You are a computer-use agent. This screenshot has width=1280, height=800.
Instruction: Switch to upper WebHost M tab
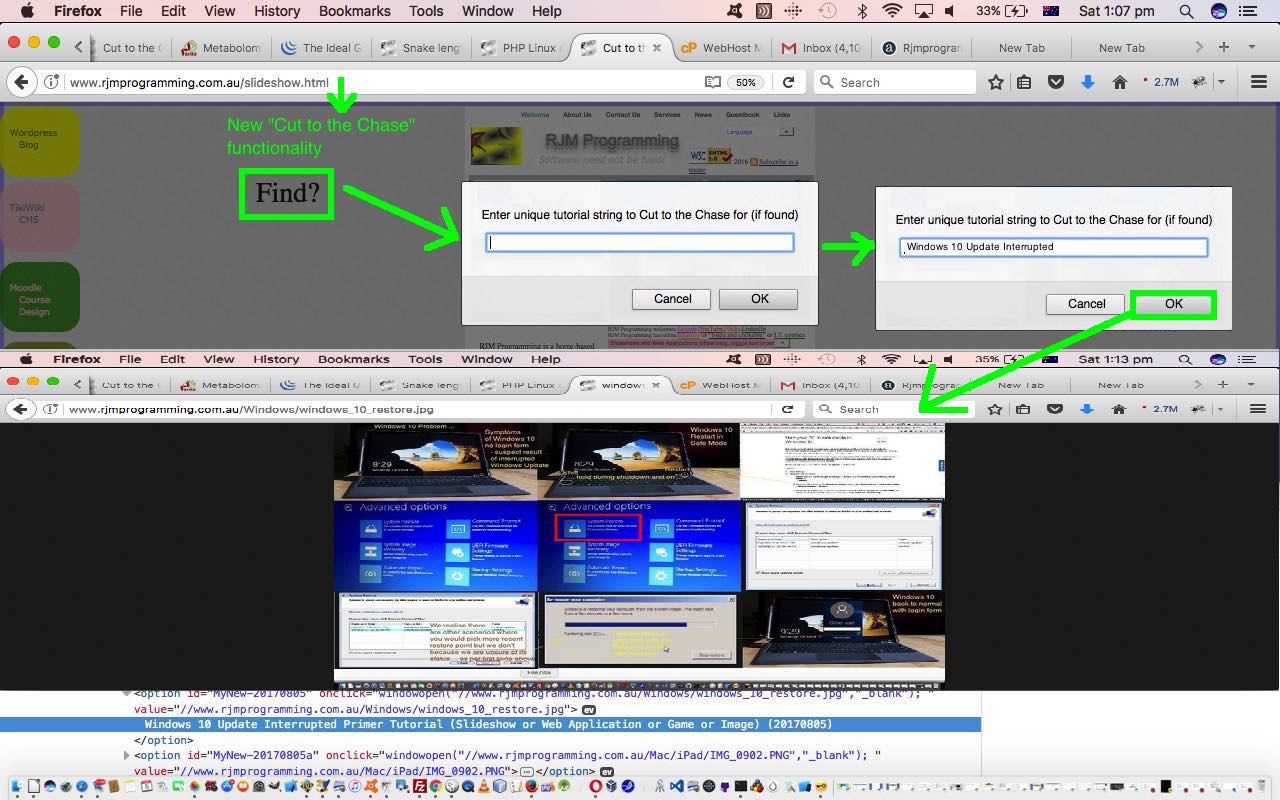724,47
